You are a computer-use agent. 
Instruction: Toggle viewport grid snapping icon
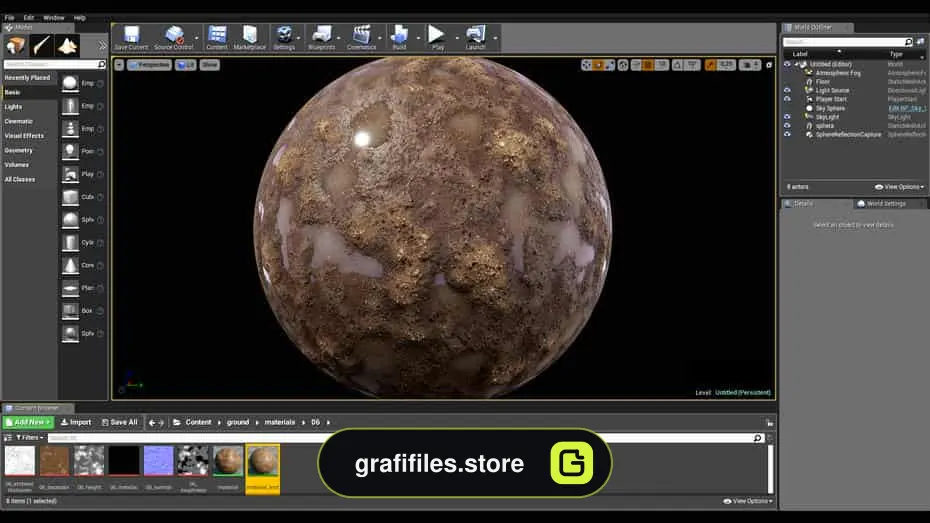(x=648, y=65)
